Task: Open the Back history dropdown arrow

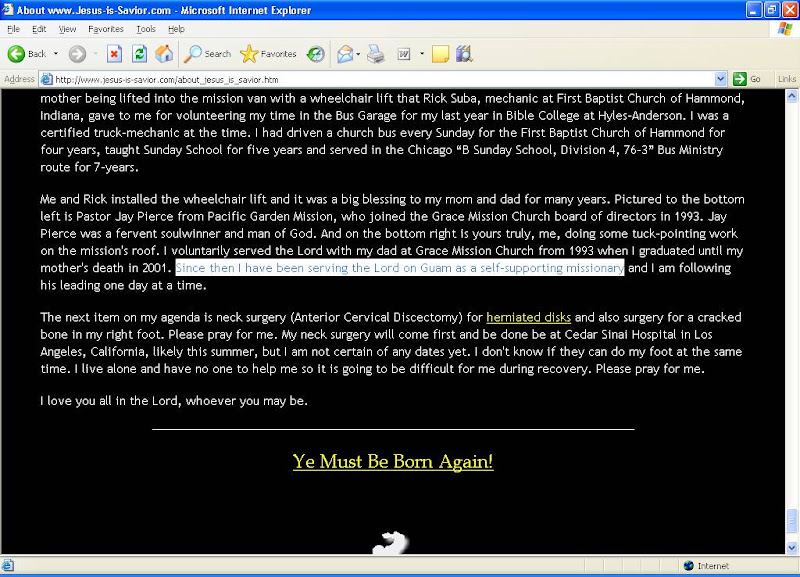Action: (56, 54)
